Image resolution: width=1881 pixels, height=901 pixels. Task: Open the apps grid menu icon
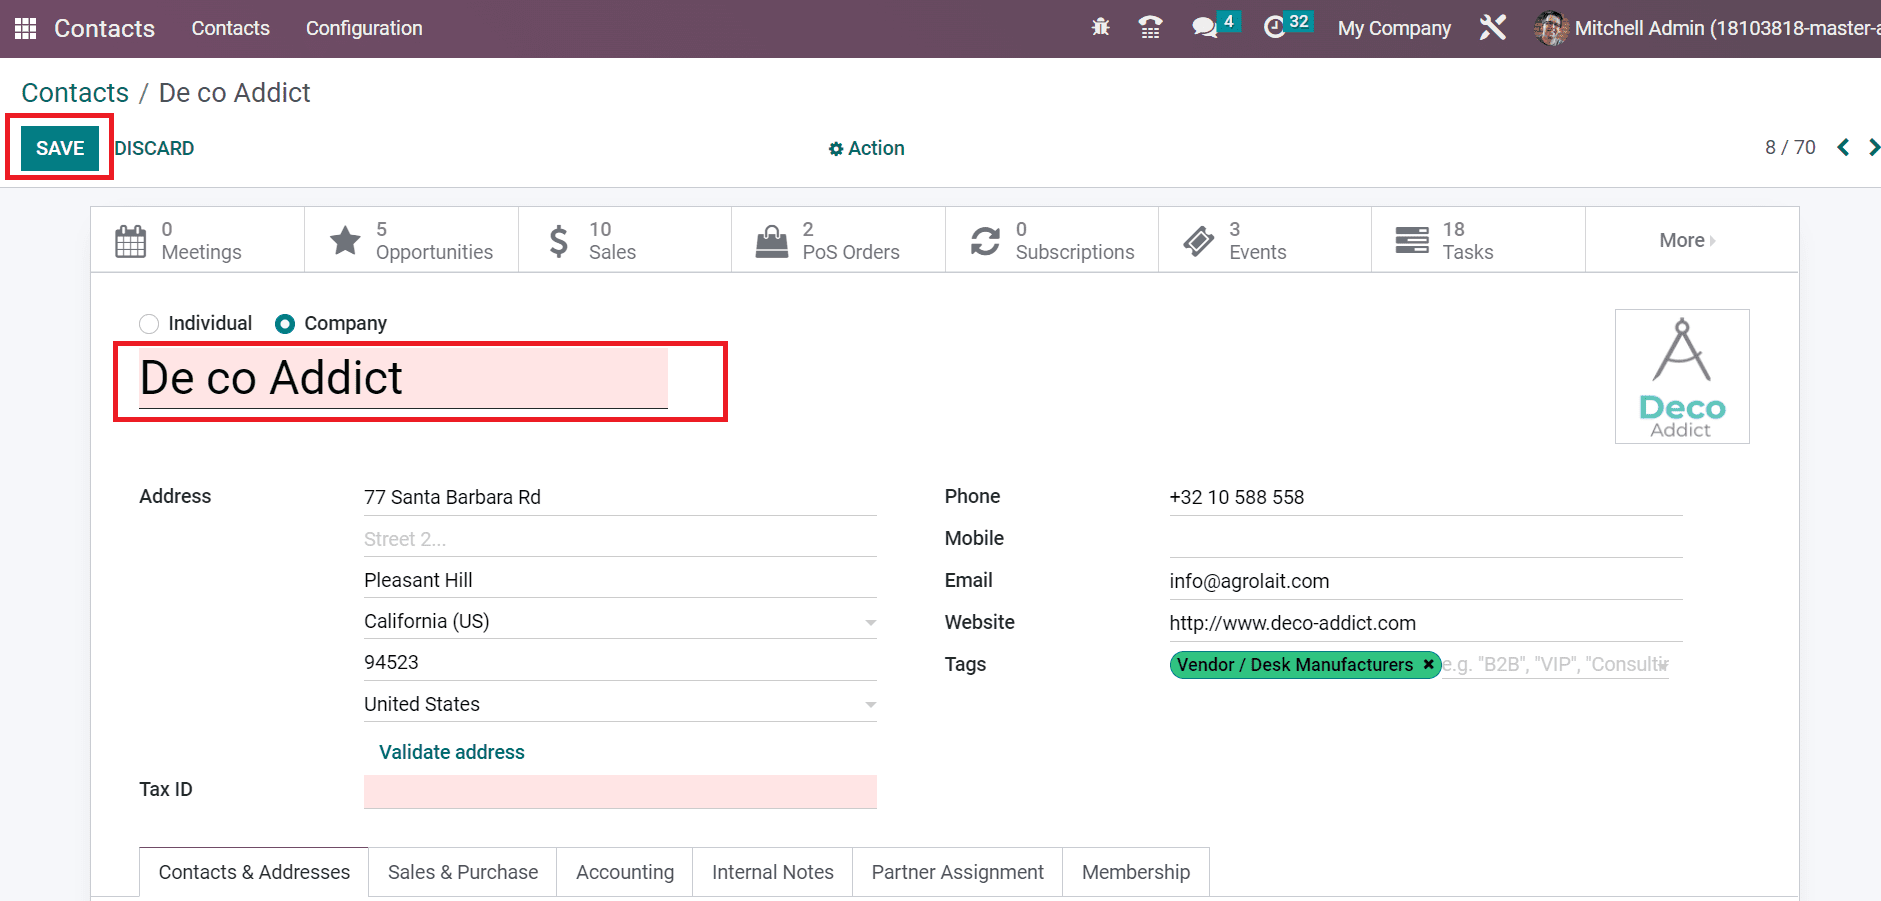point(26,28)
